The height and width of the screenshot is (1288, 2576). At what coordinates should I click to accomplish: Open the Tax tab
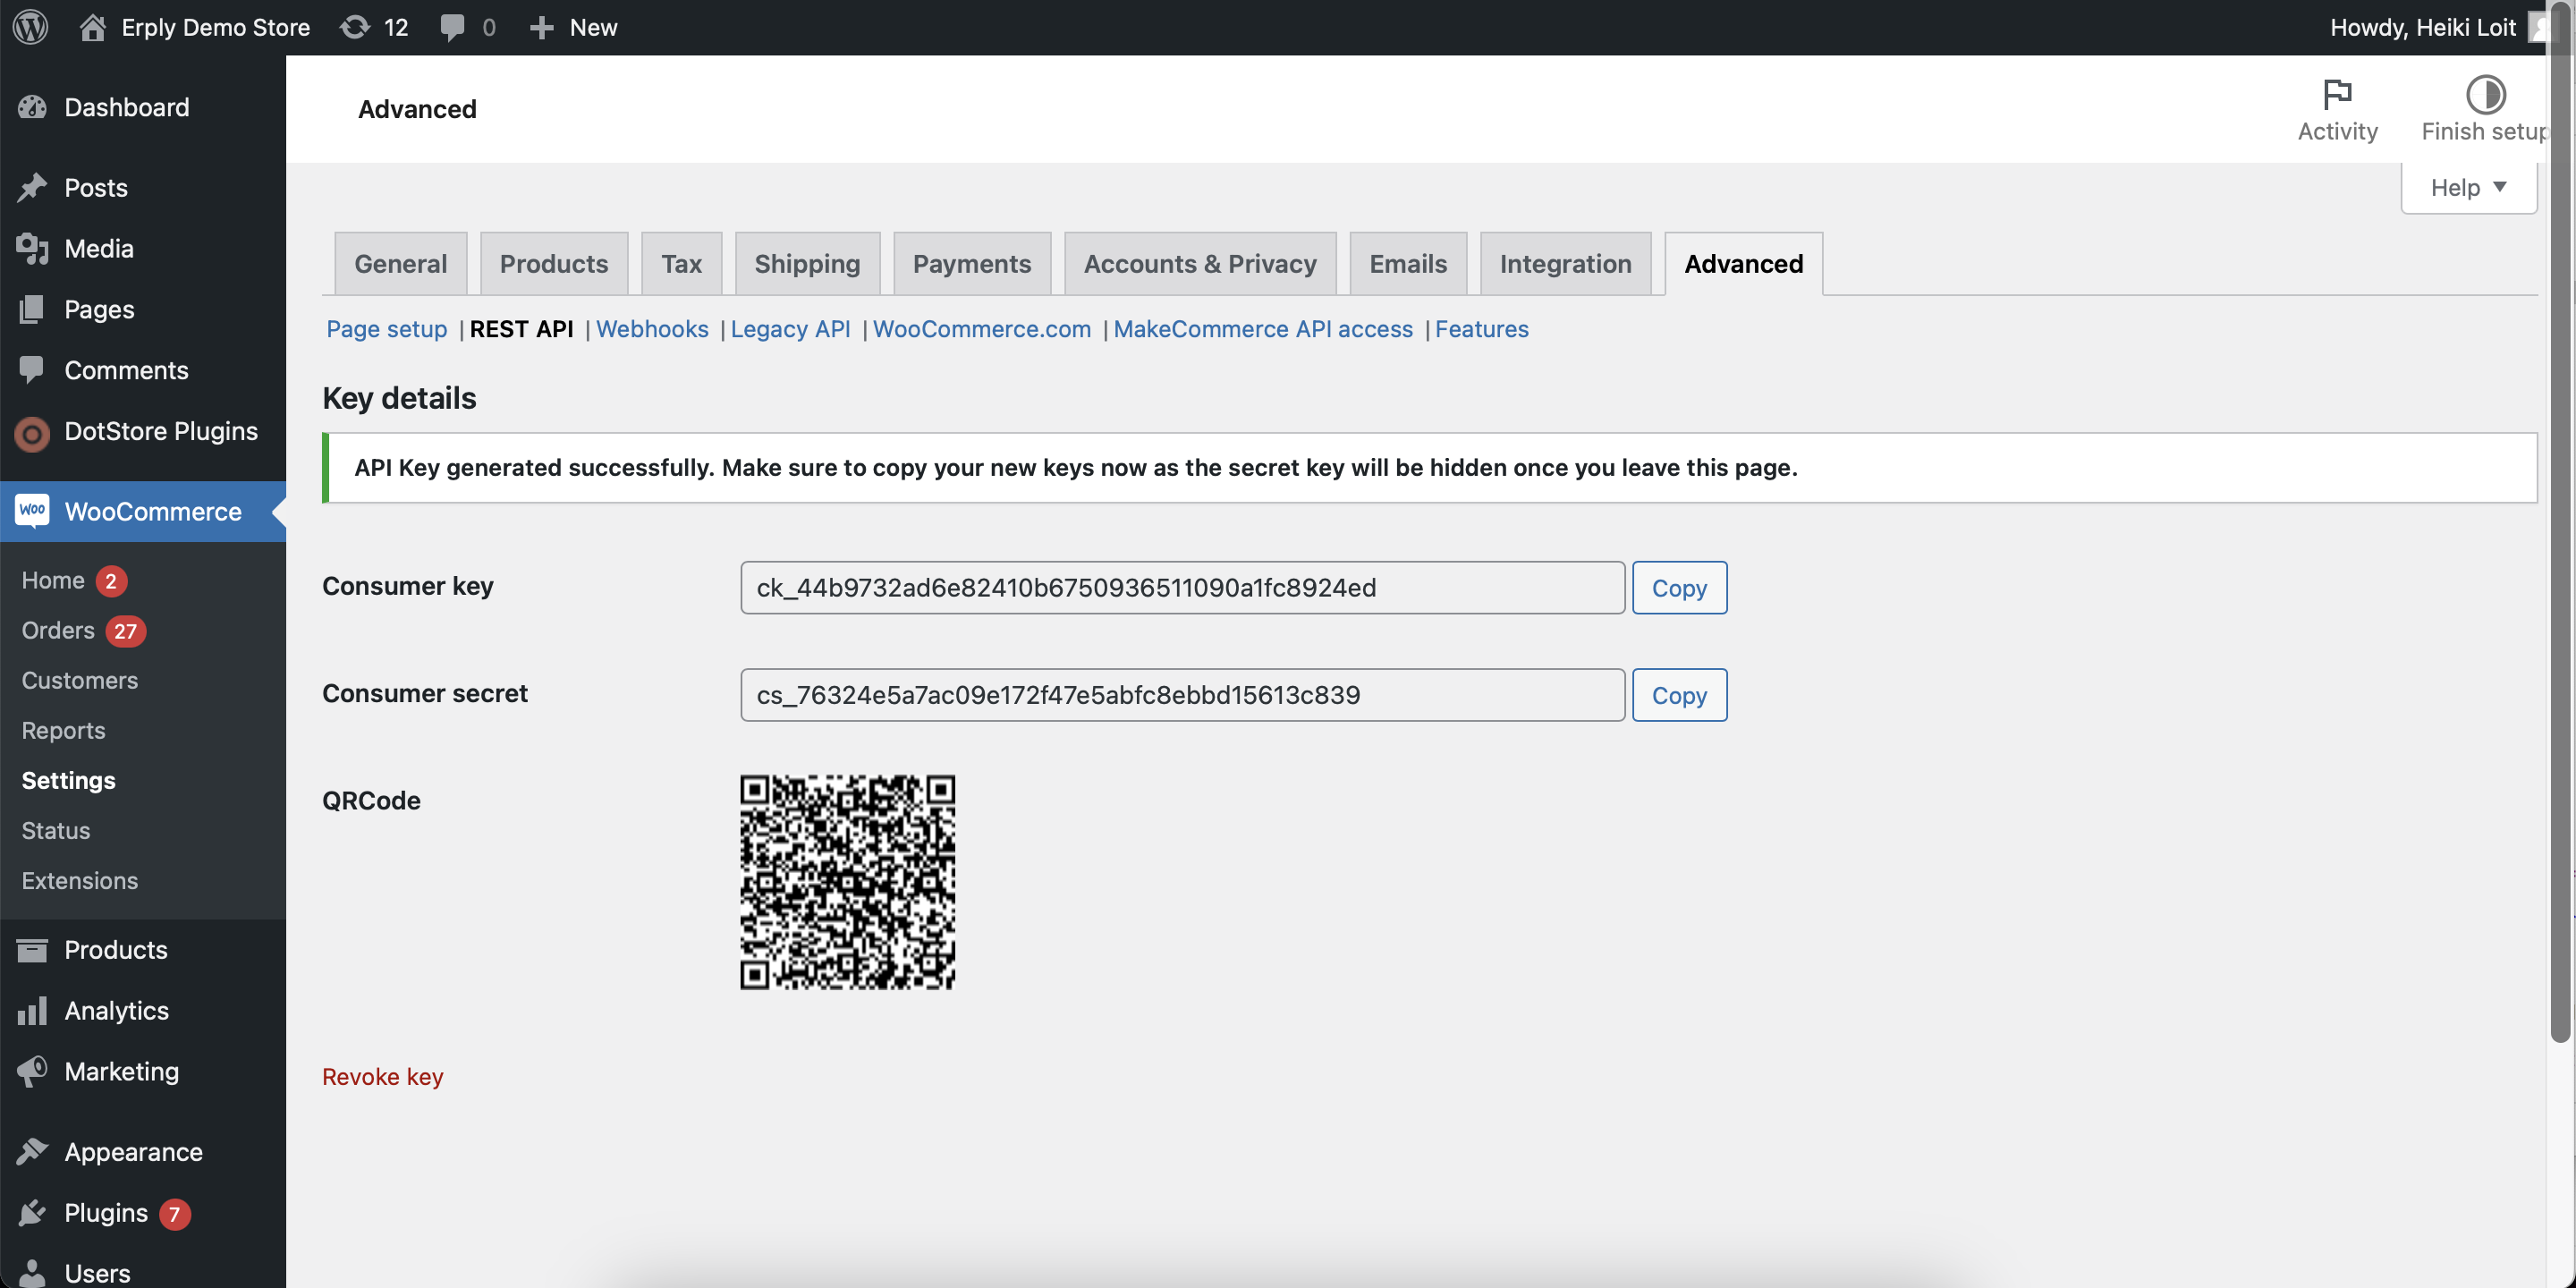point(681,264)
